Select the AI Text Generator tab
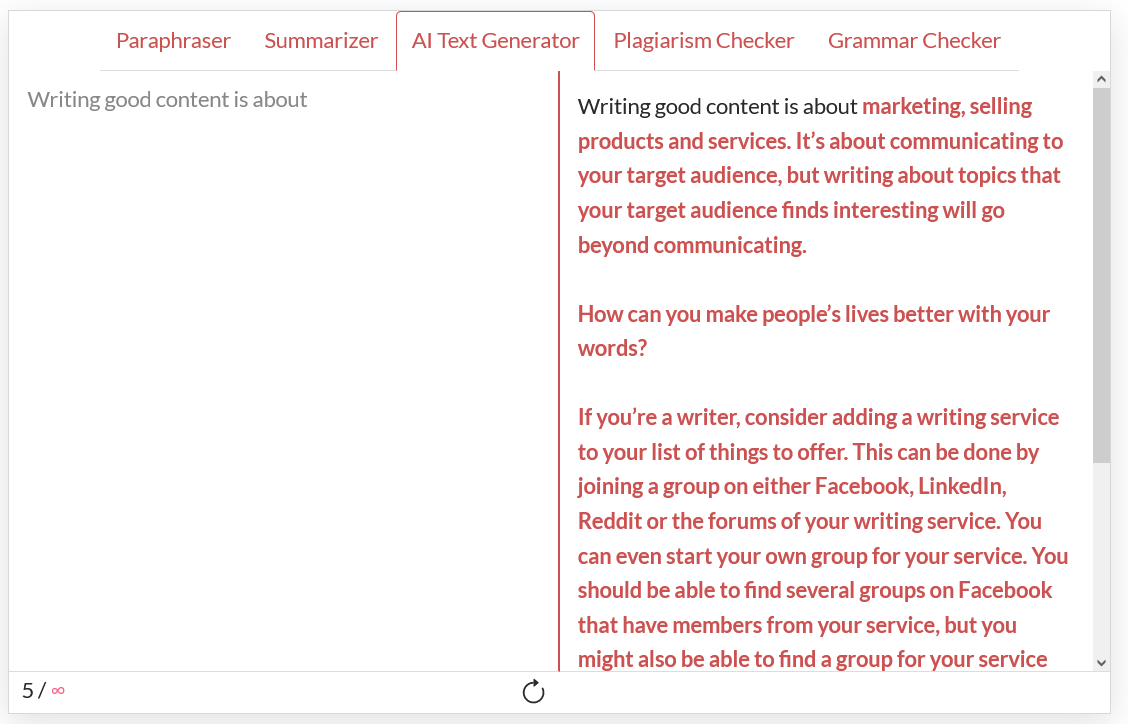Screen dimensions: 1128x724 coord(496,41)
